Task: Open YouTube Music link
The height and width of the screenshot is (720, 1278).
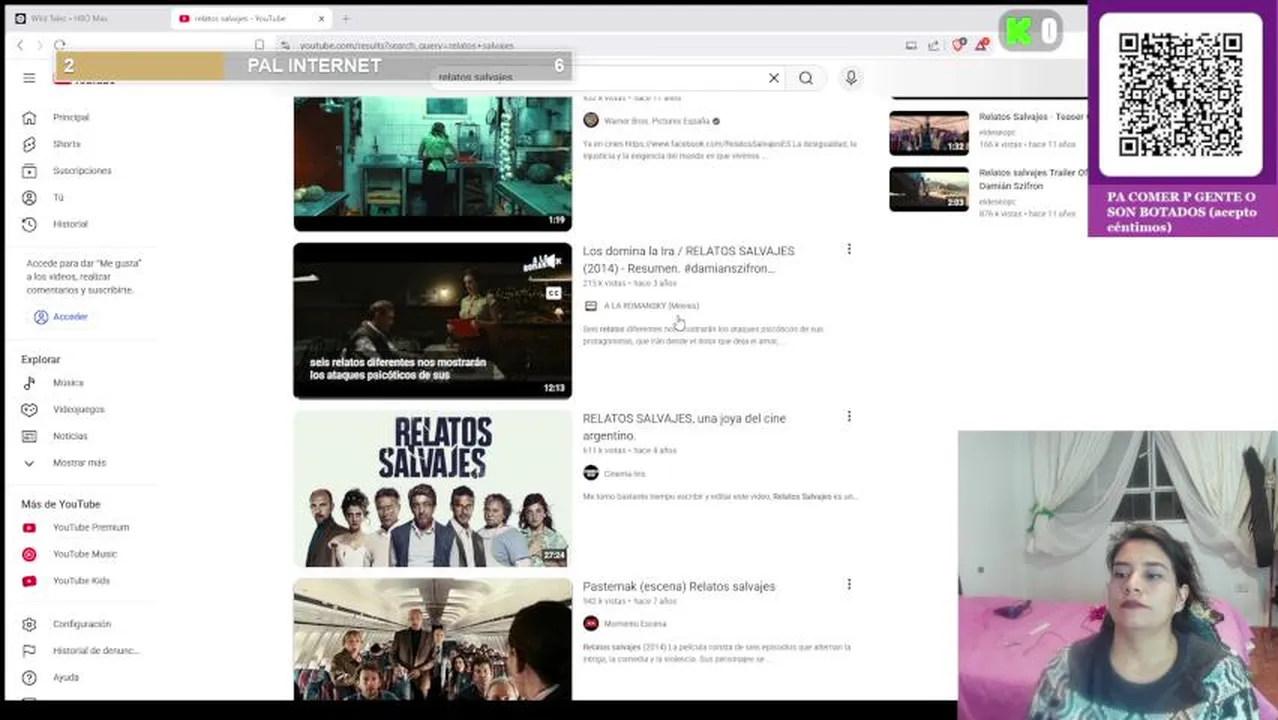Action: pyautogui.click(x=84, y=554)
